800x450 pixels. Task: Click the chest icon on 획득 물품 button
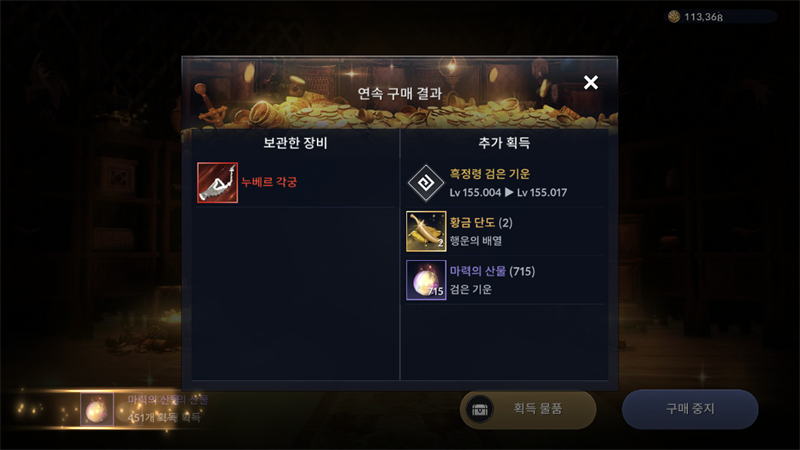480,409
